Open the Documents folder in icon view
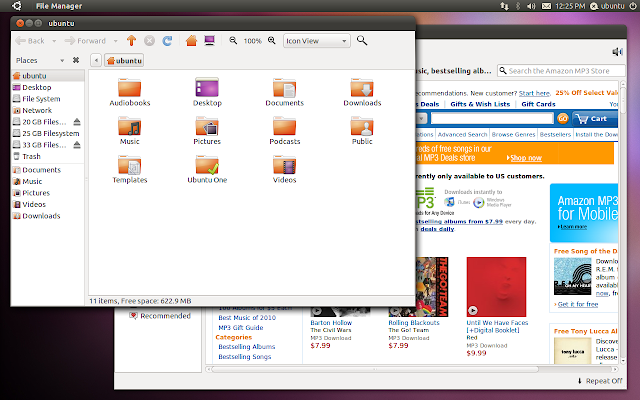The image size is (640, 400). click(284, 87)
